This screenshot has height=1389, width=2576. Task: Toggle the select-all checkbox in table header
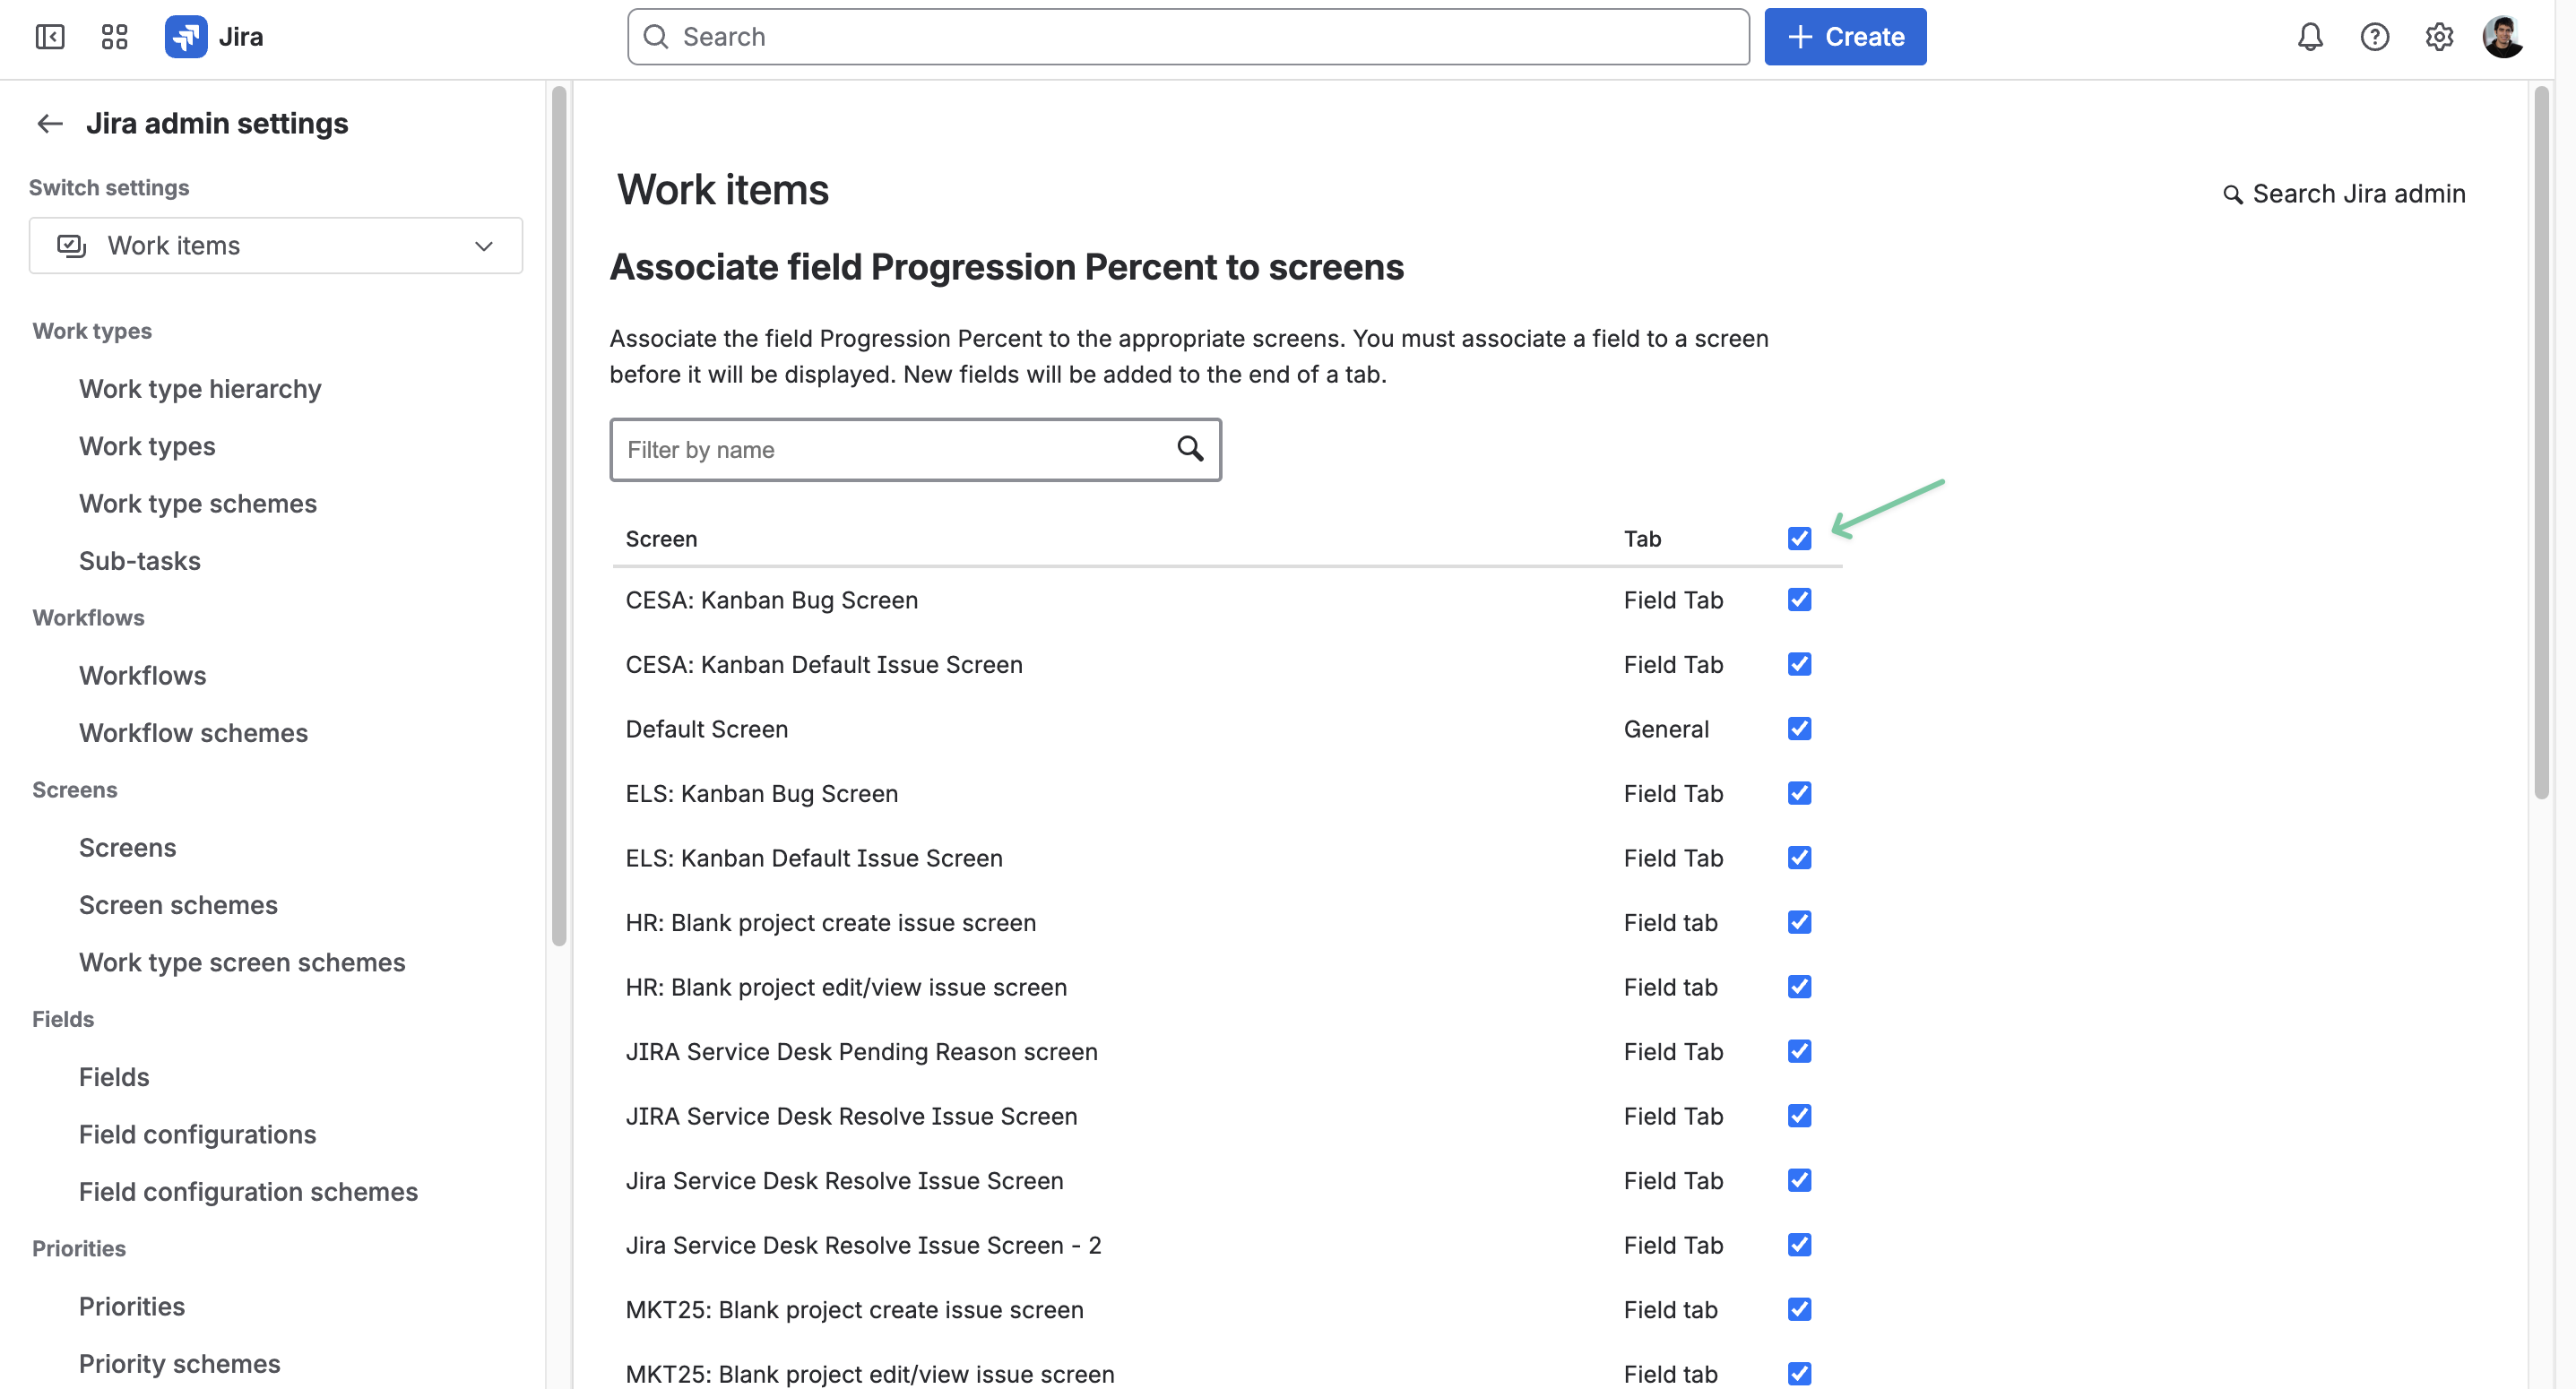pyautogui.click(x=1799, y=539)
